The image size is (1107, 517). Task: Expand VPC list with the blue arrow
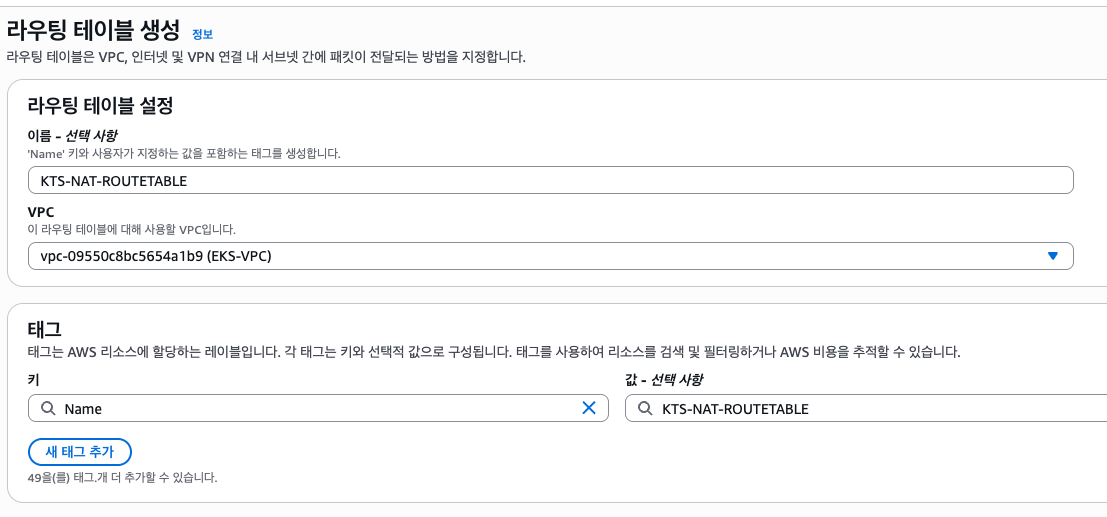click(x=1053, y=256)
